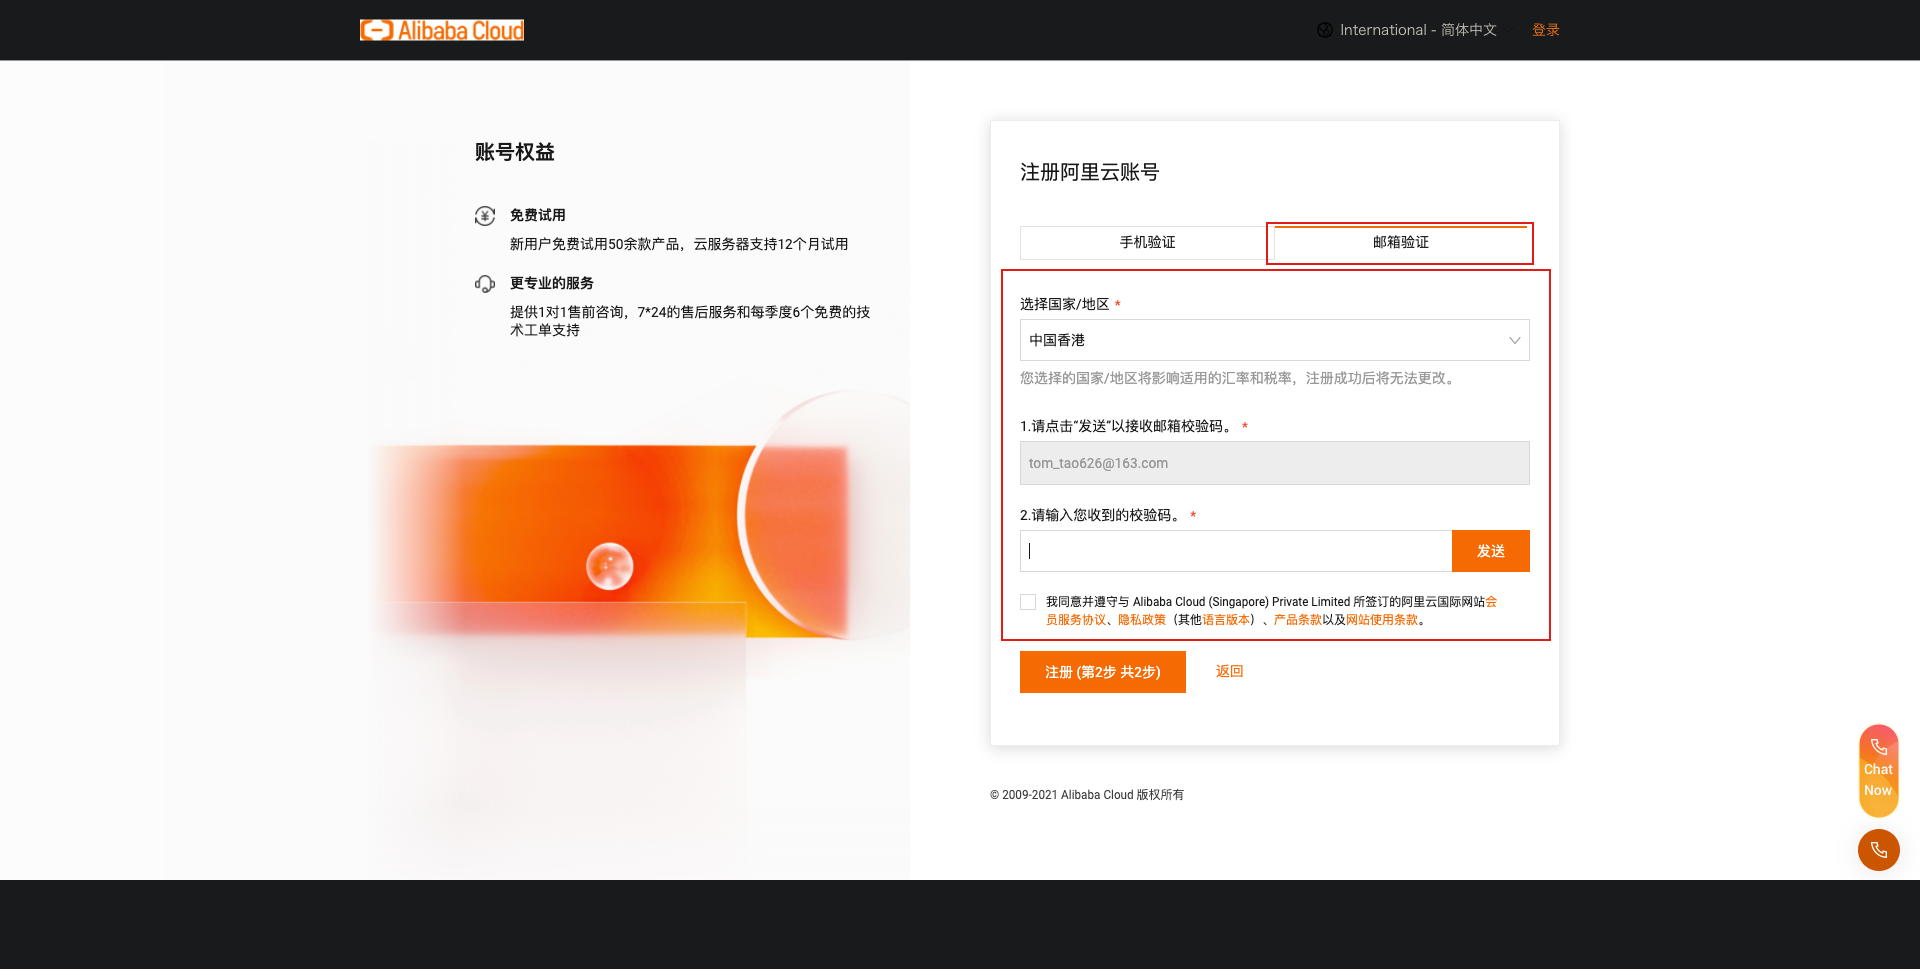The width and height of the screenshot is (1920, 969).
Task: Agree to the membership terms checkbox
Action: pos(1028,602)
